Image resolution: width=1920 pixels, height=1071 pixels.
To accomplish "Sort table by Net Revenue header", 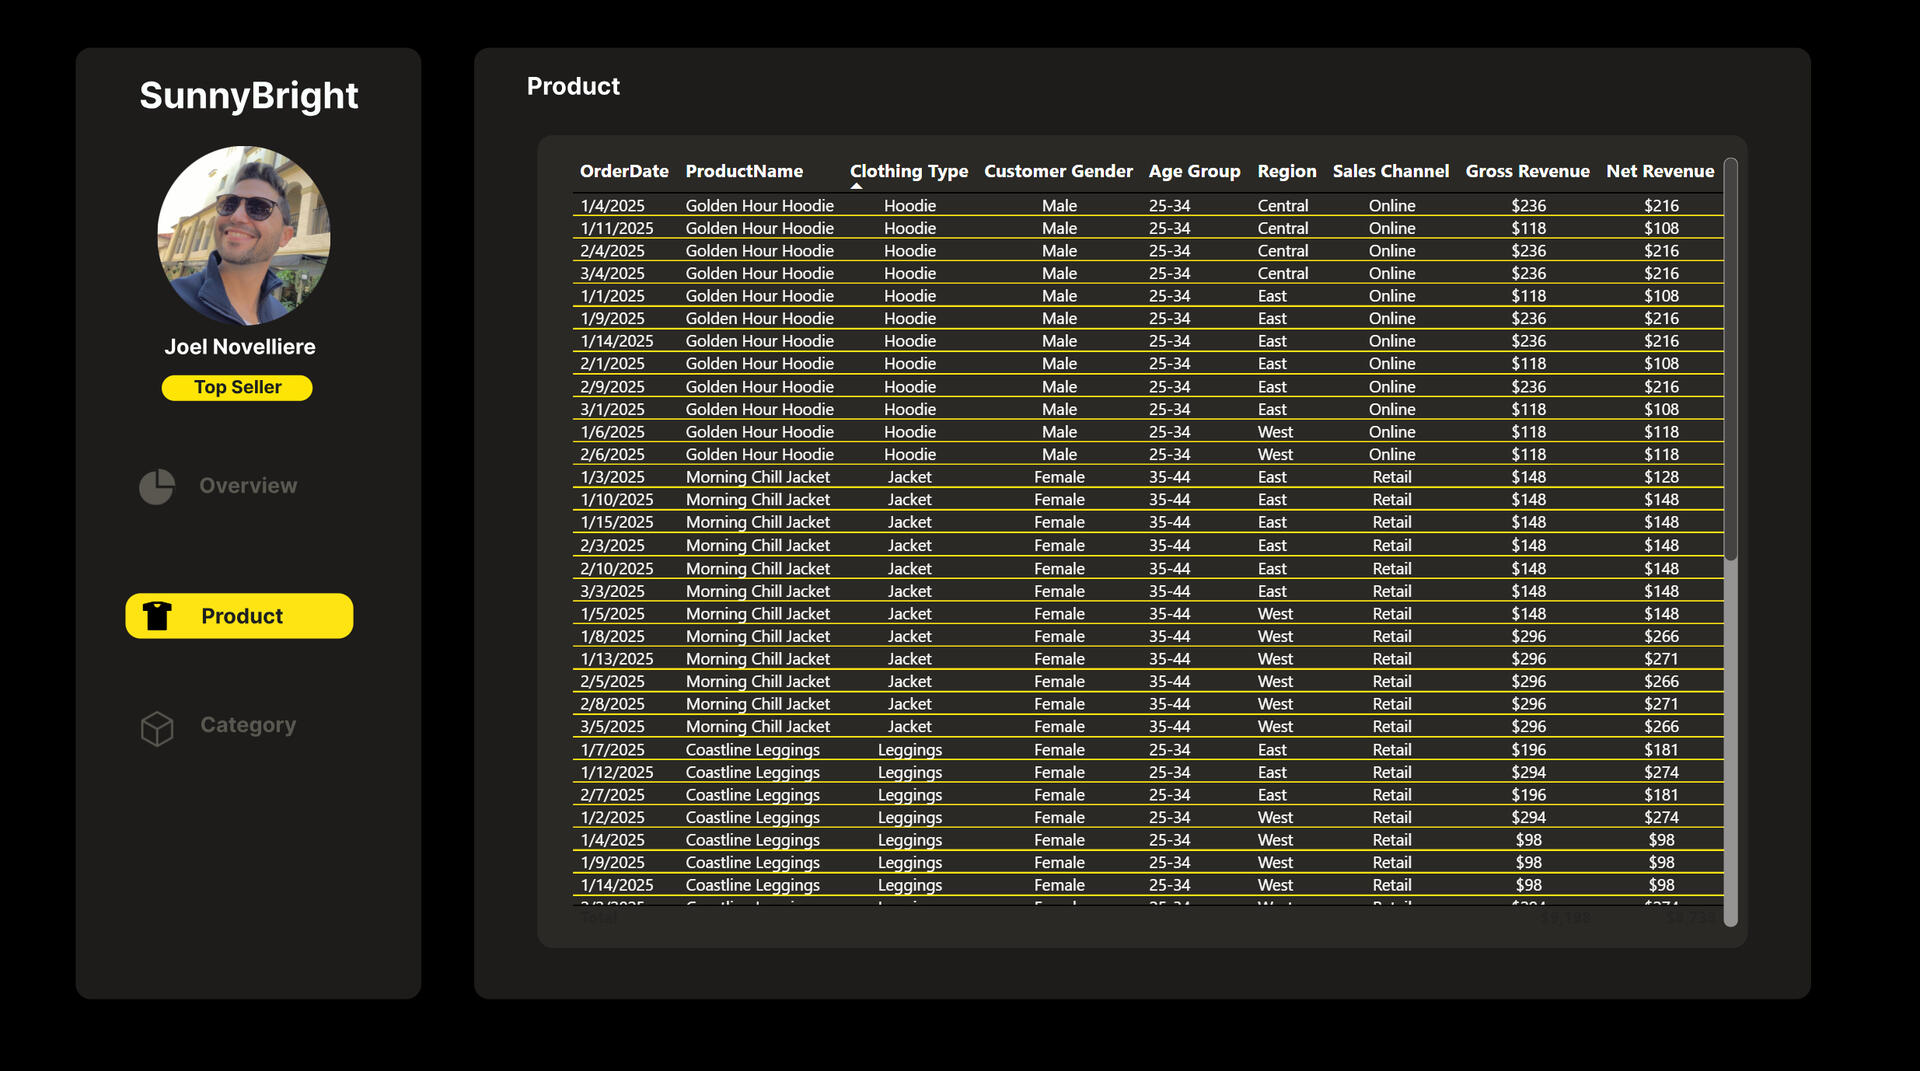I will pyautogui.click(x=1659, y=171).
